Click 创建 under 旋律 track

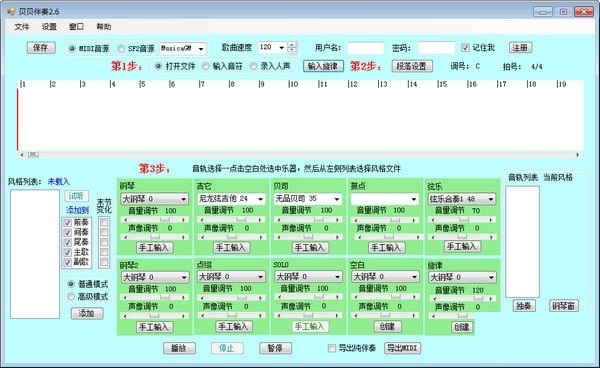(x=462, y=327)
